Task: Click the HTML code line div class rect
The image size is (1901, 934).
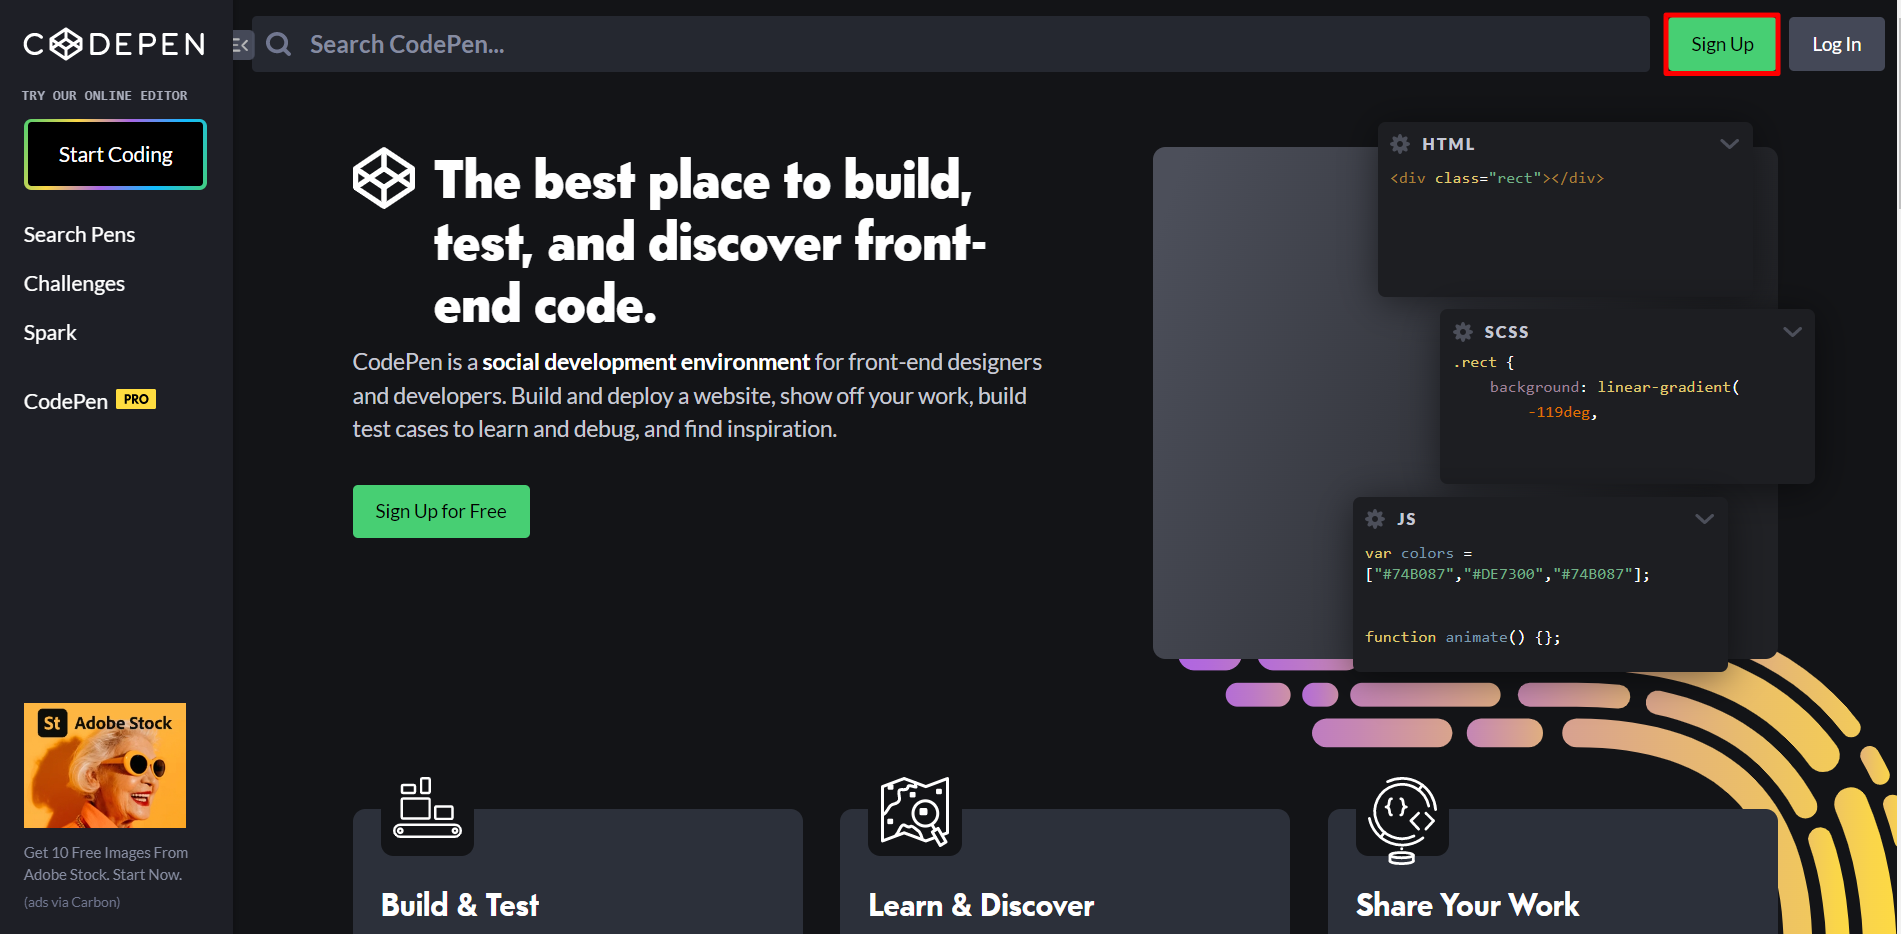Action: (x=1497, y=178)
